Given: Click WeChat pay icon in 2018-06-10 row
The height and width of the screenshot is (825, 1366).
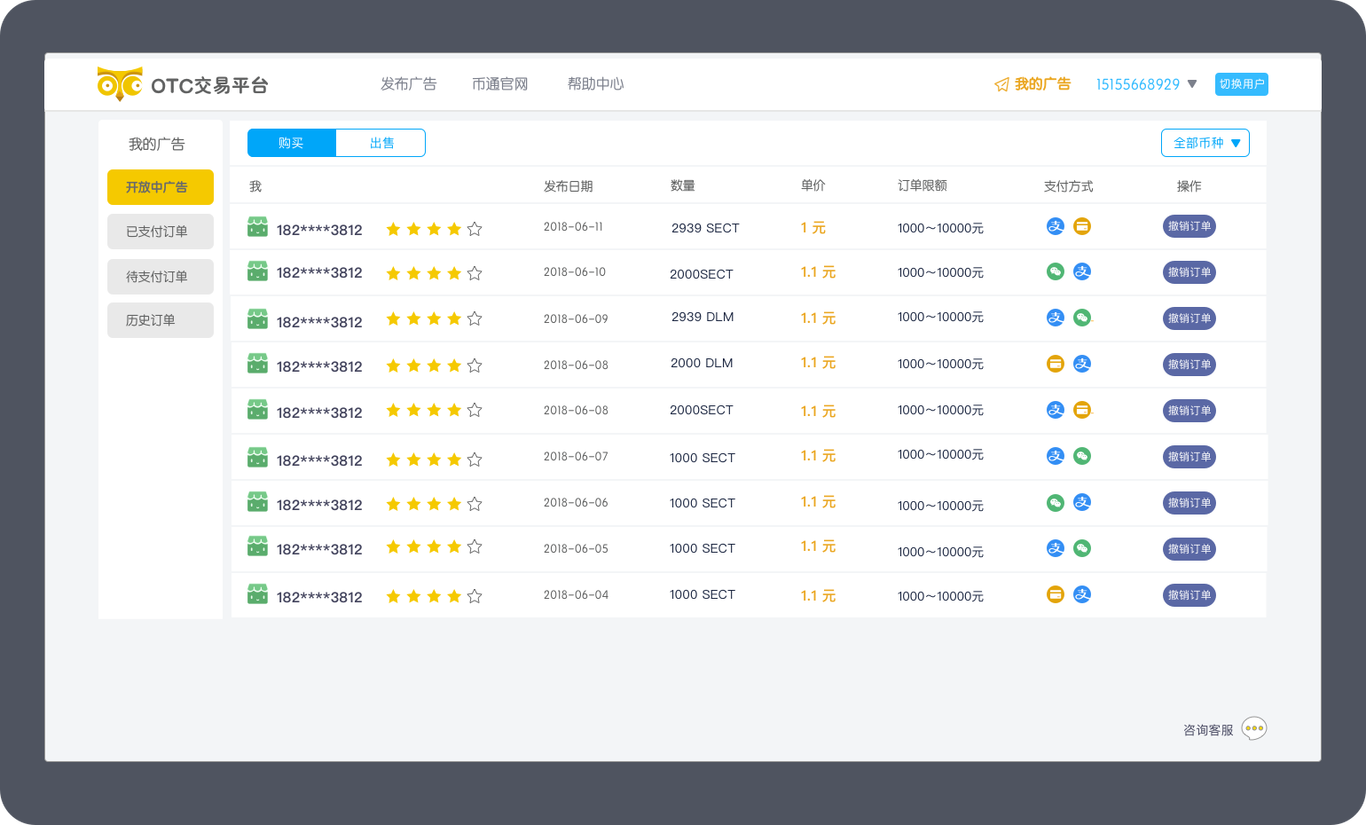Looking at the screenshot, I should (x=1055, y=272).
